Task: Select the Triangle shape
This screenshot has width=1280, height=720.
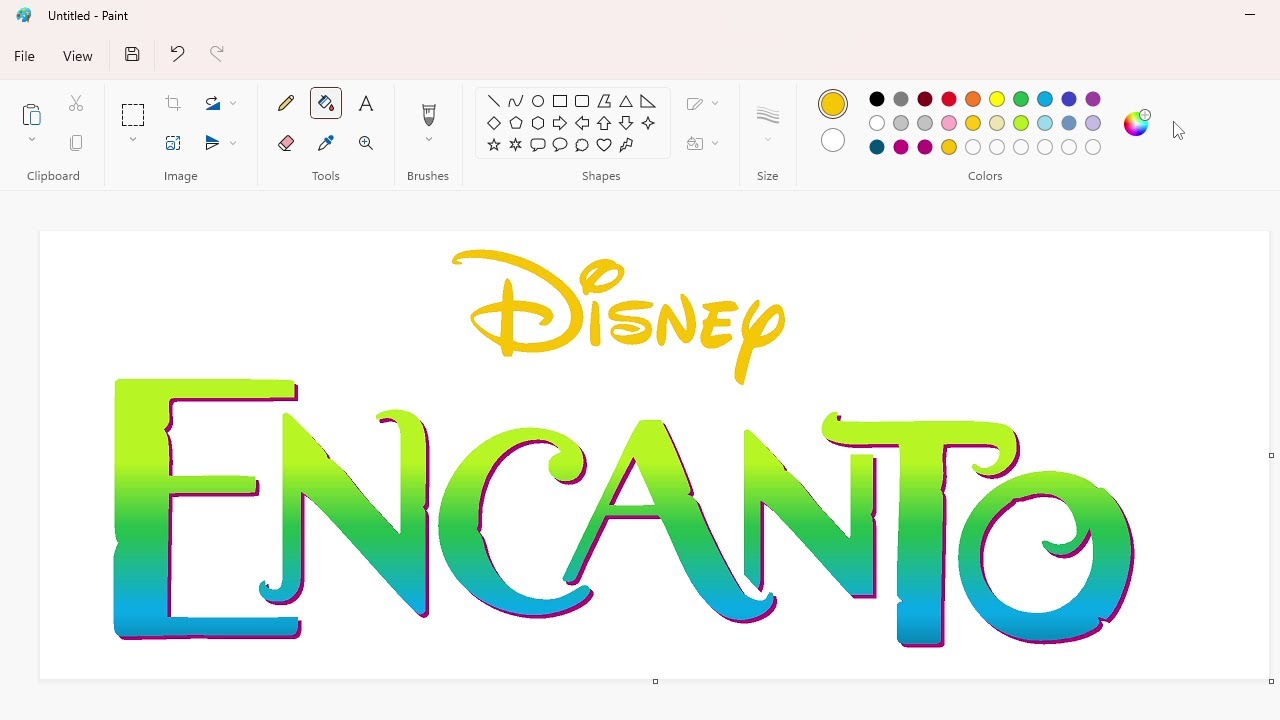Action: pyautogui.click(x=626, y=101)
